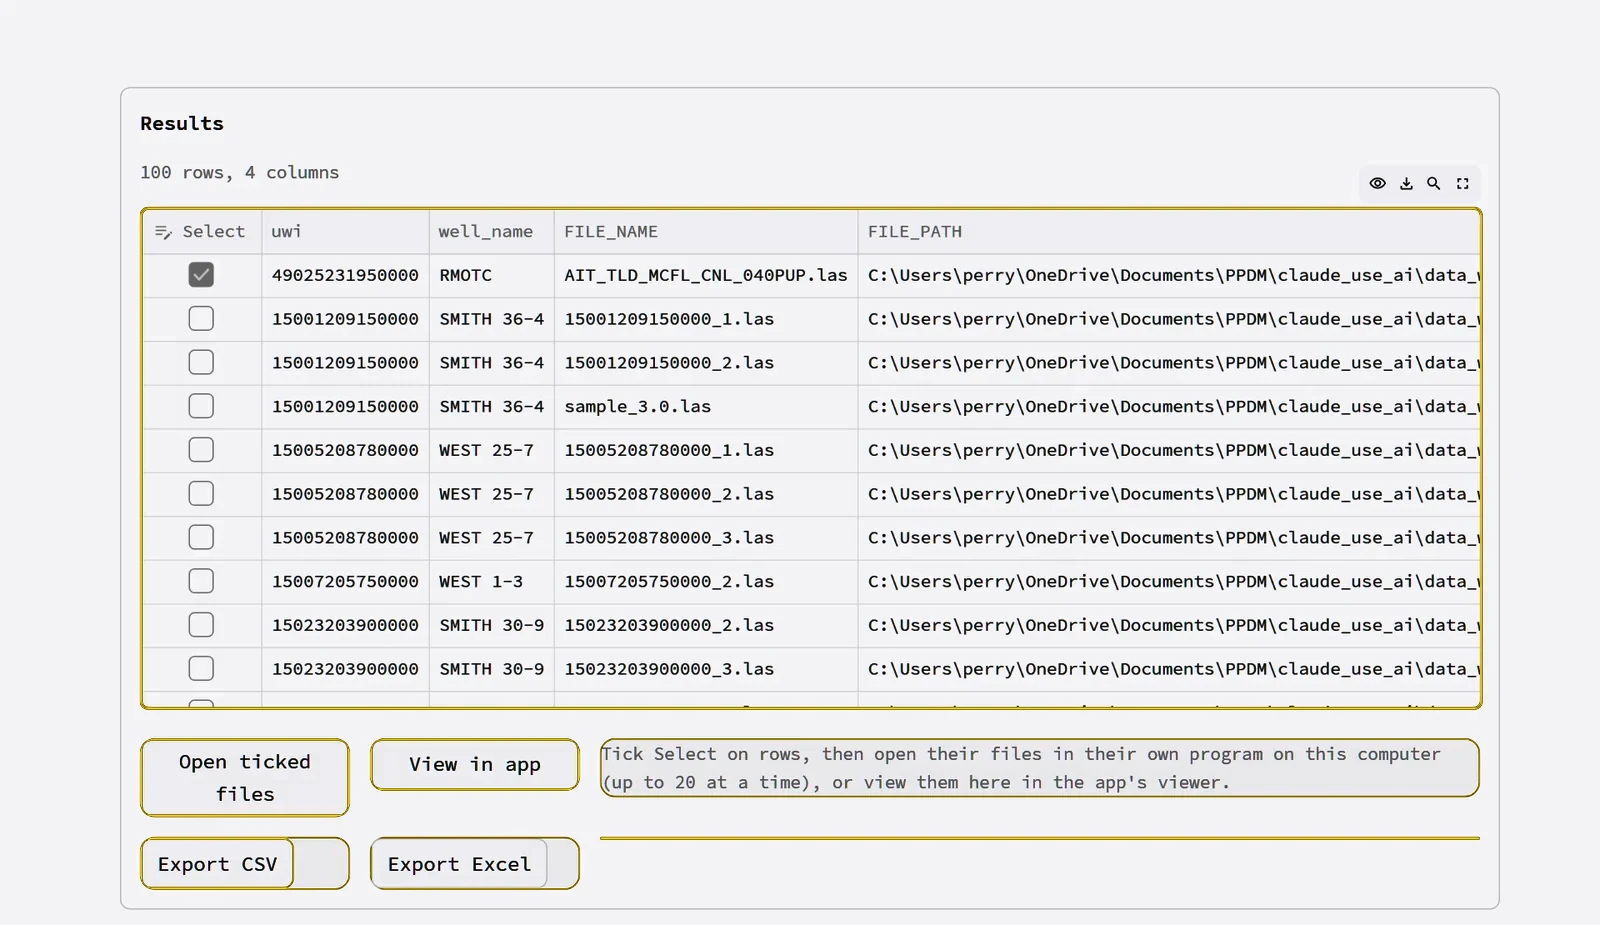
Task: Tick checkbox for 15001209150000_1.las row
Action: coord(201,319)
